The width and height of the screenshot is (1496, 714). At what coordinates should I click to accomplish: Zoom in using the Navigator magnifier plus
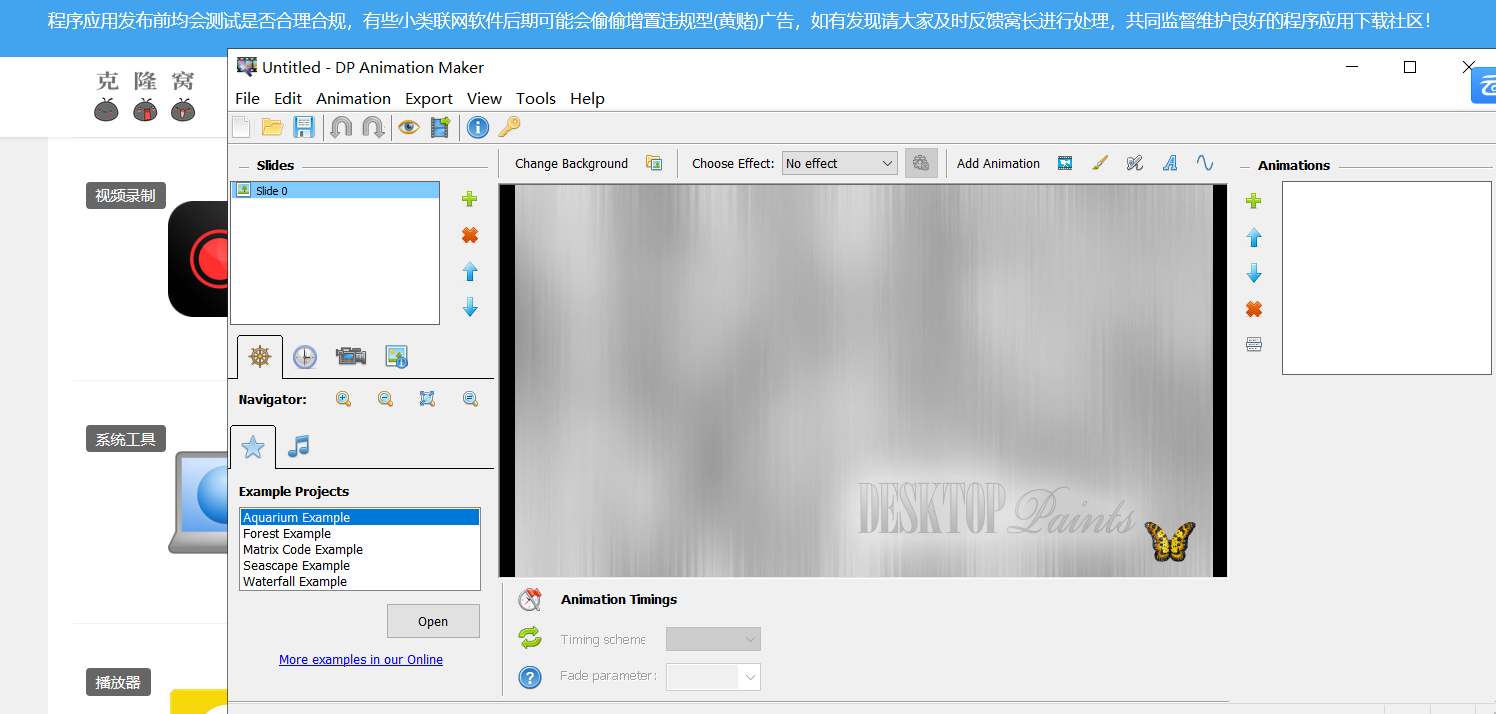click(x=343, y=399)
